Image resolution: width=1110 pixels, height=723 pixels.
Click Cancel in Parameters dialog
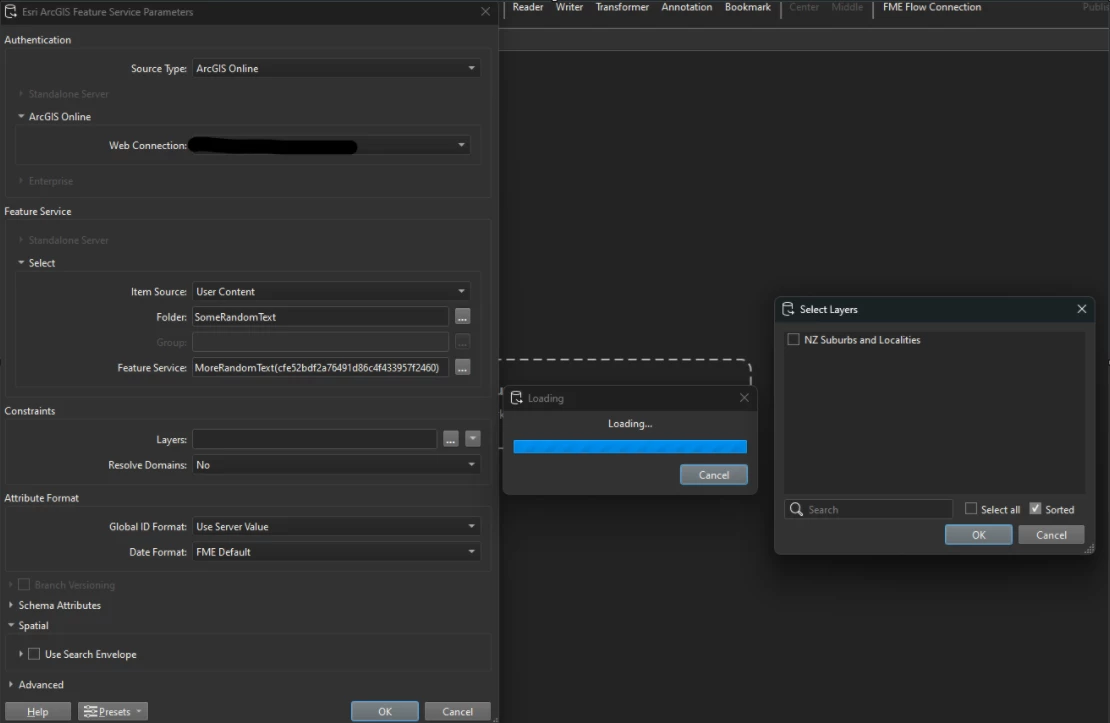tap(457, 711)
